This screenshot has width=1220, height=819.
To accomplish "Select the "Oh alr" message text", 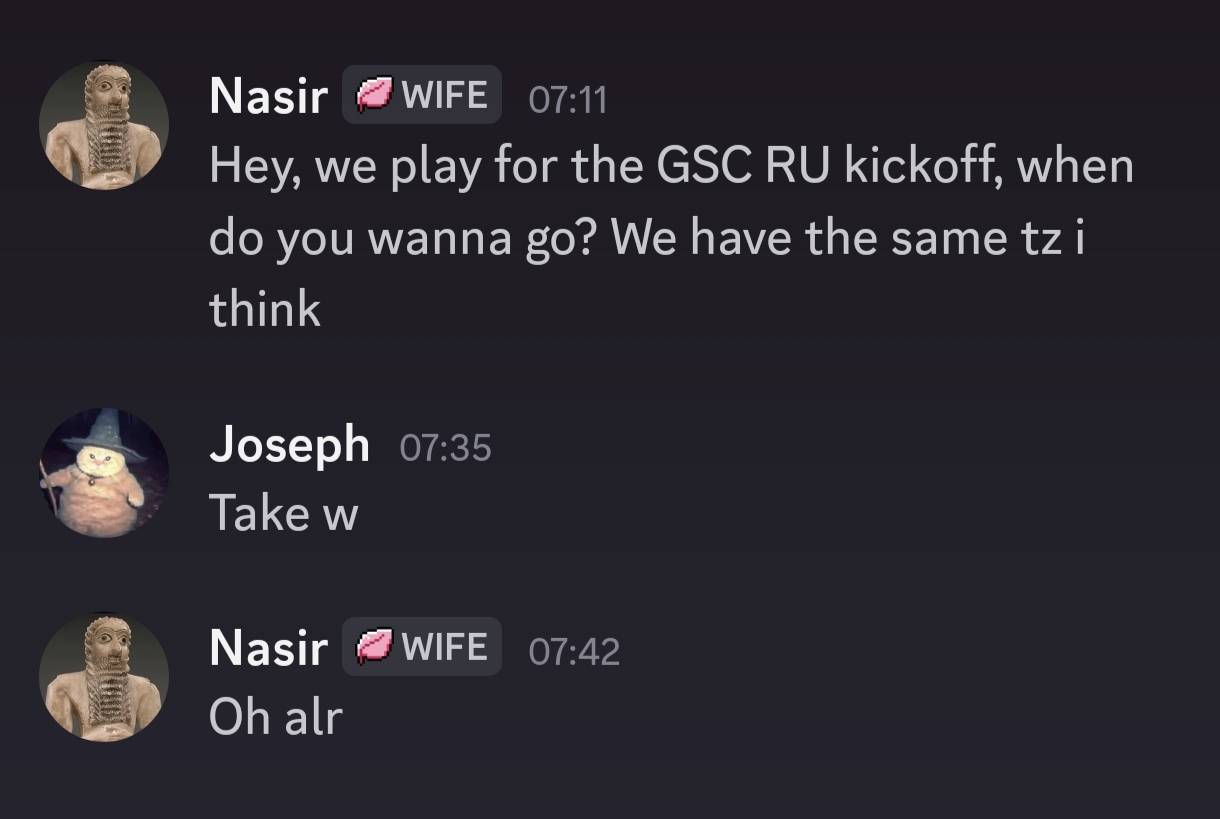I will tap(275, 718).
